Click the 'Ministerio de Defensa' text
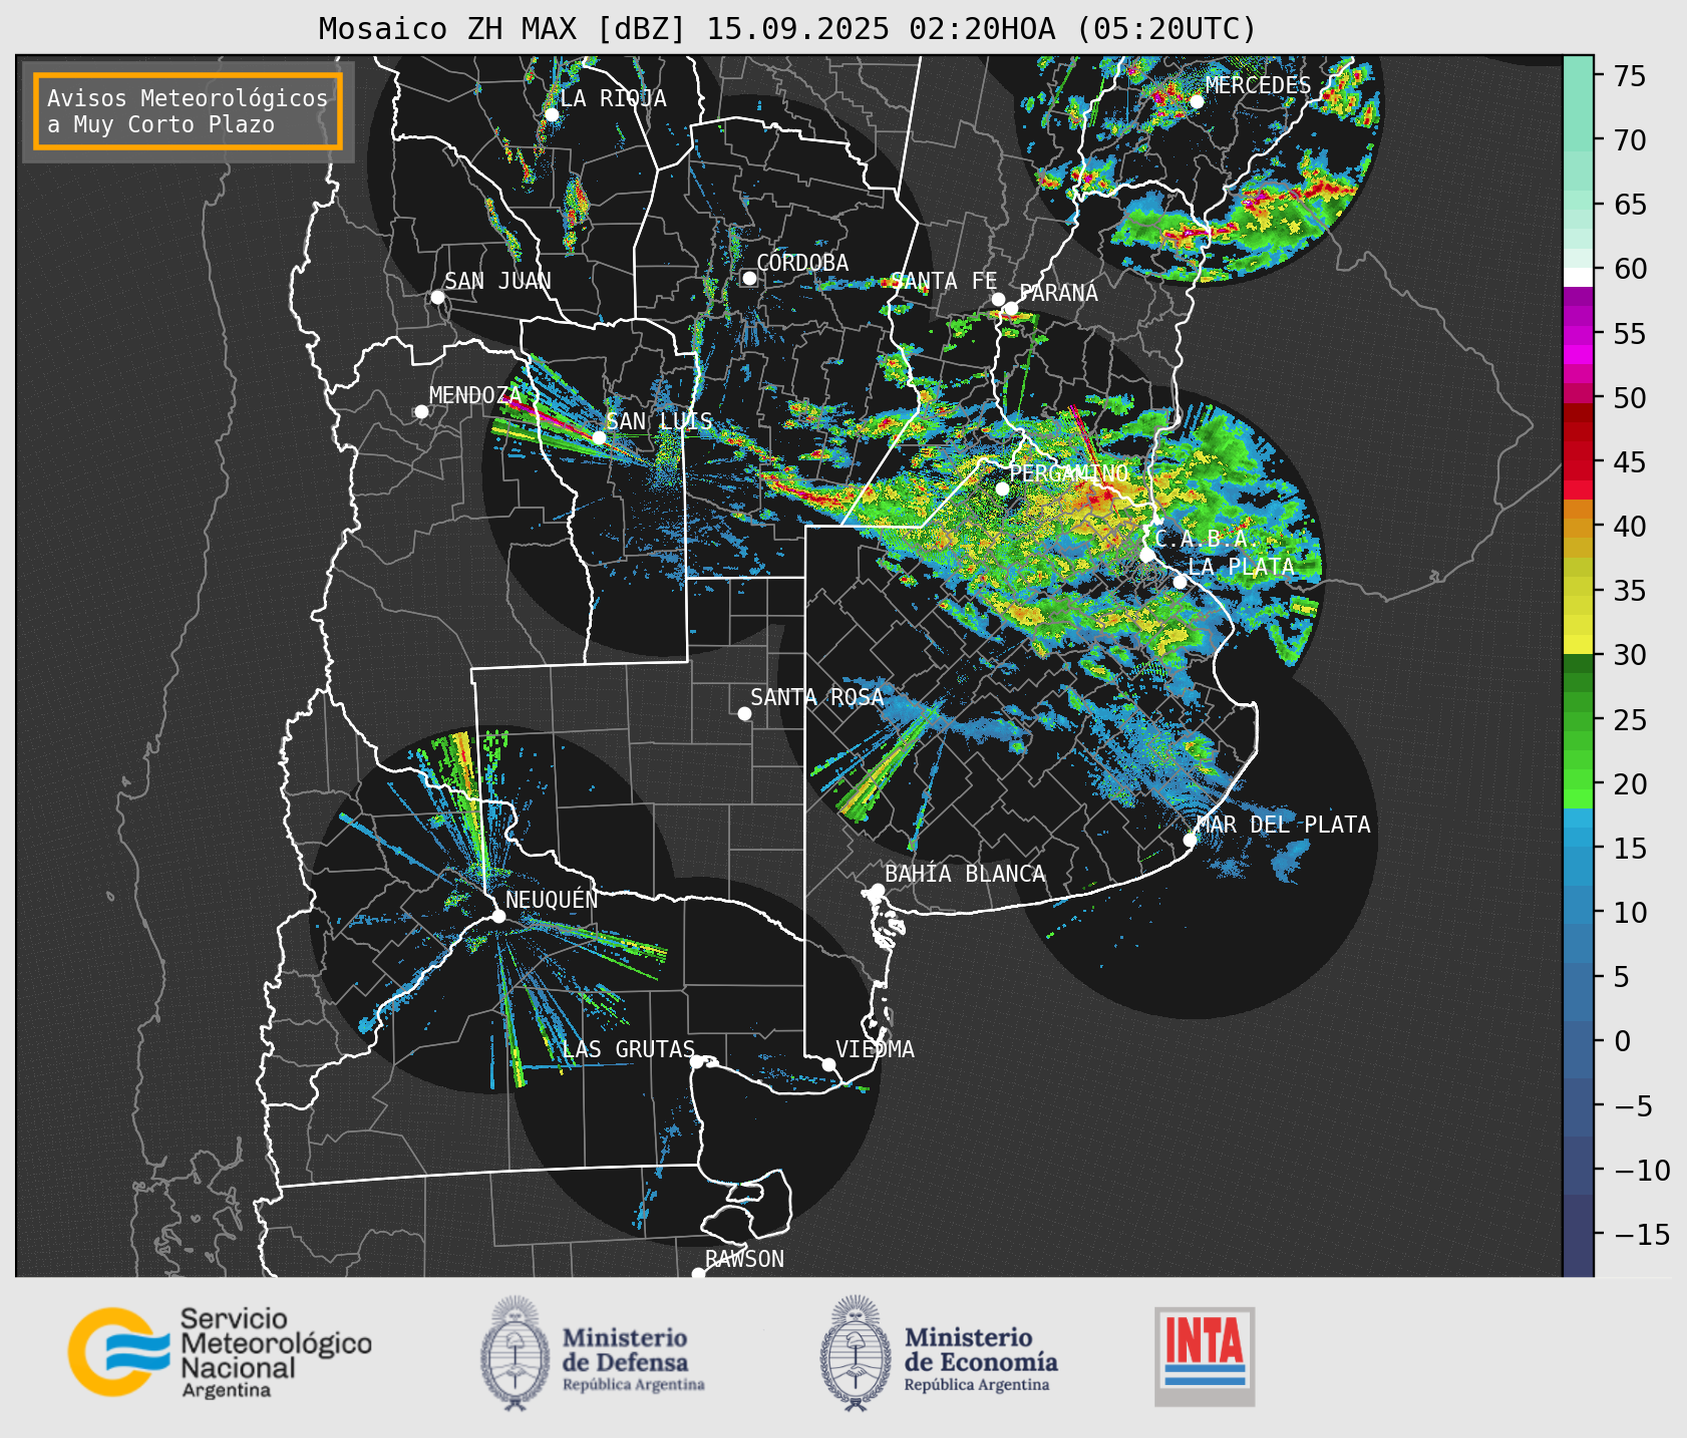This screenshot has width=1687, height=1438. click(x=625, y=1349)
